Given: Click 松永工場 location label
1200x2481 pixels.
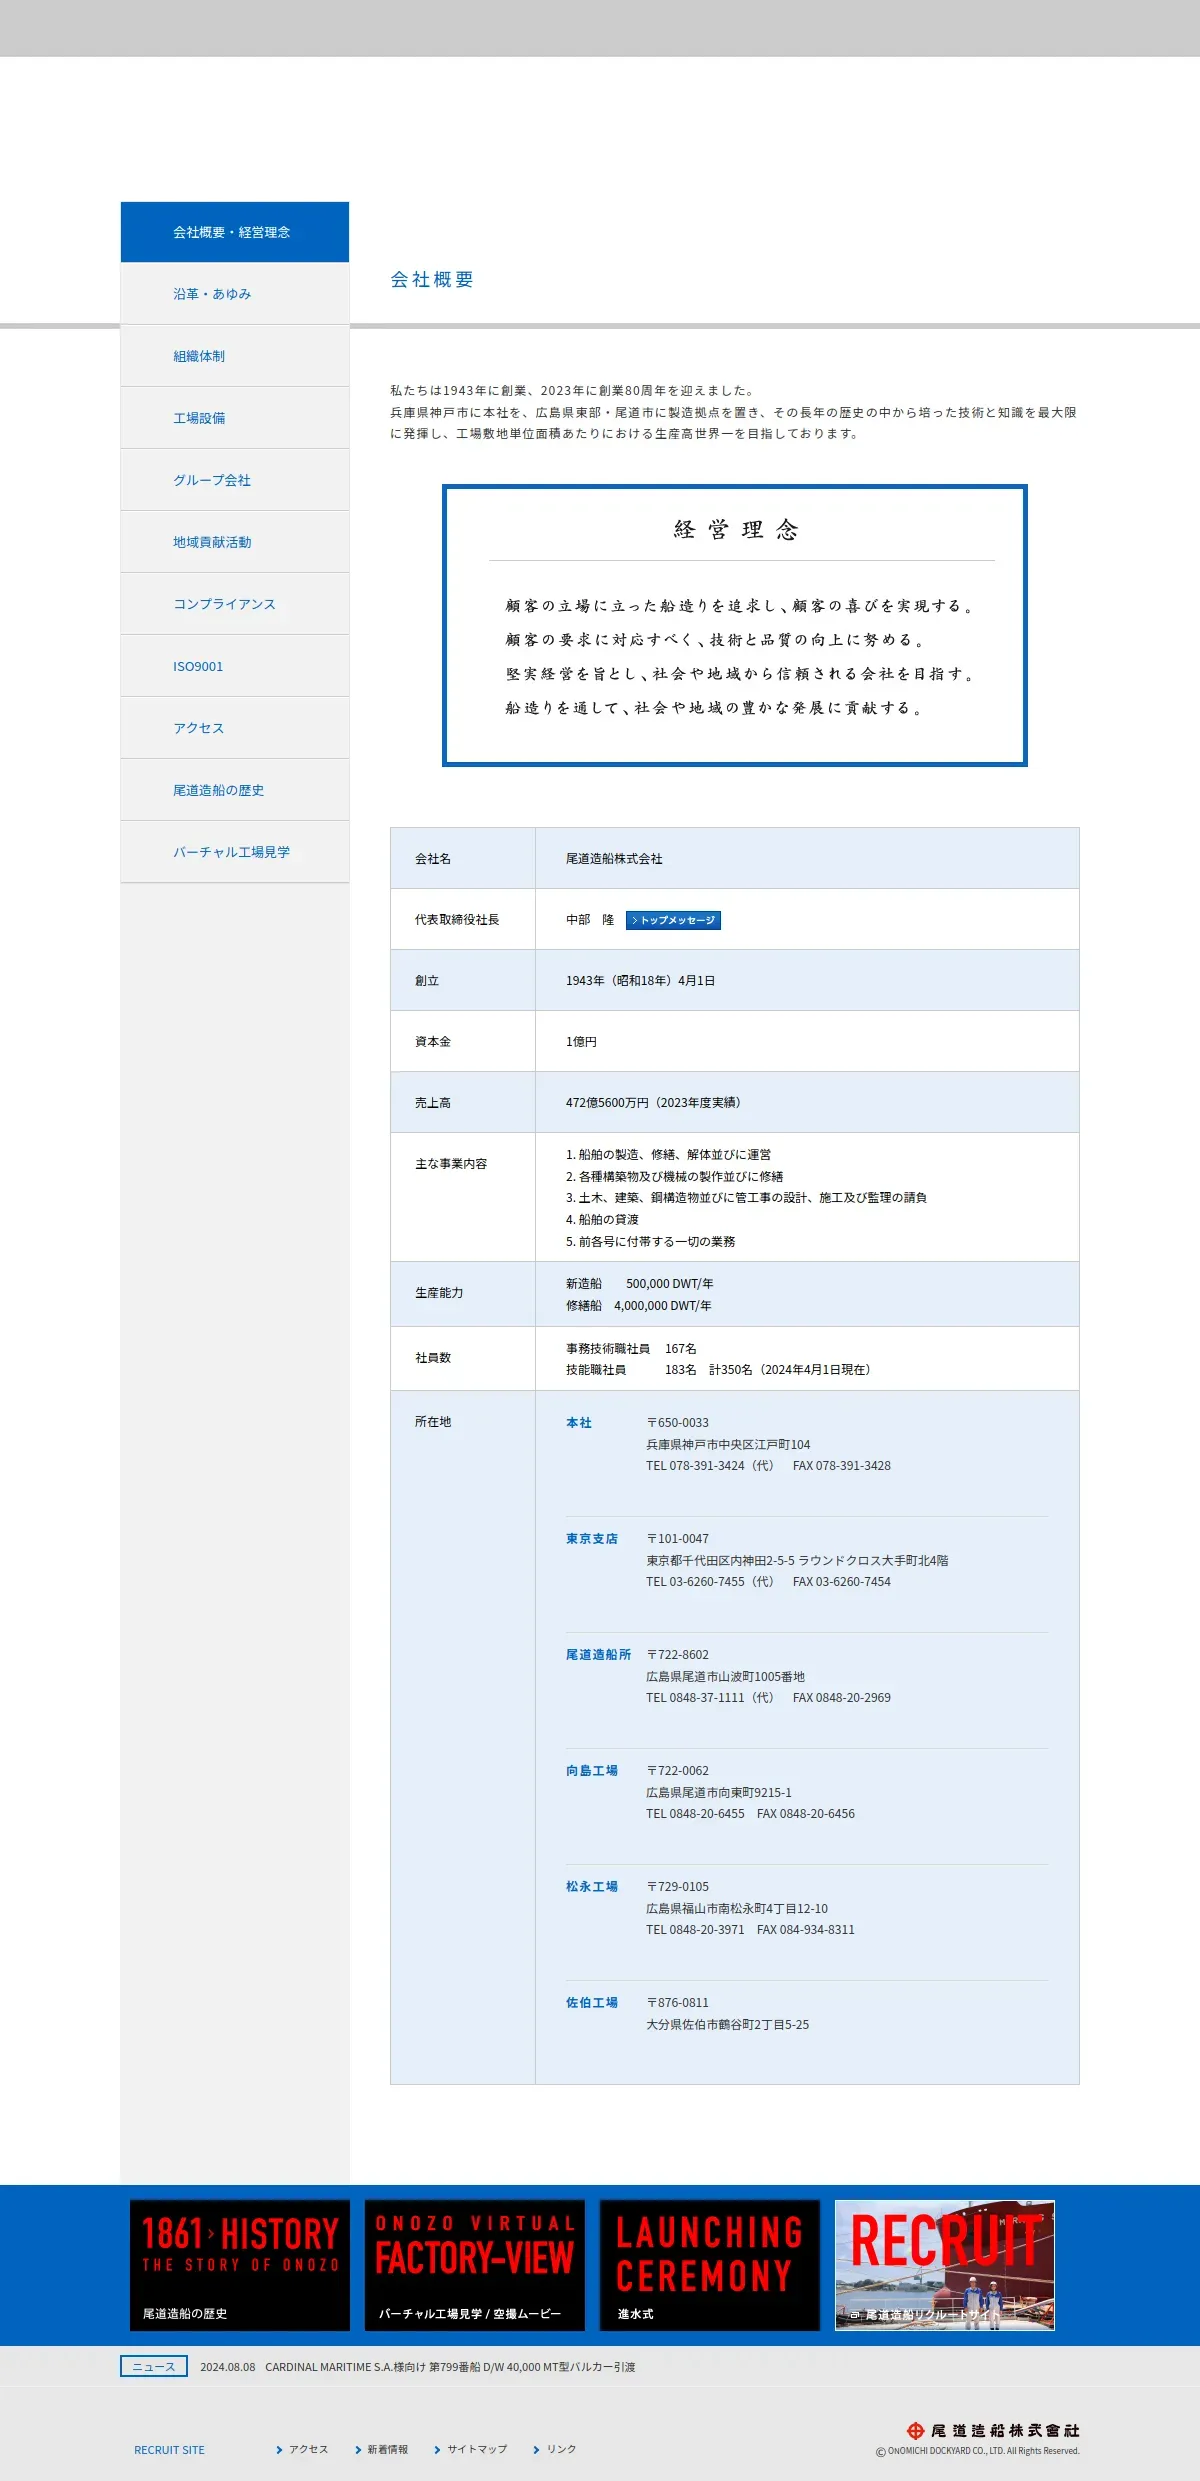Looking at the screenshot, I should 592,1887.
